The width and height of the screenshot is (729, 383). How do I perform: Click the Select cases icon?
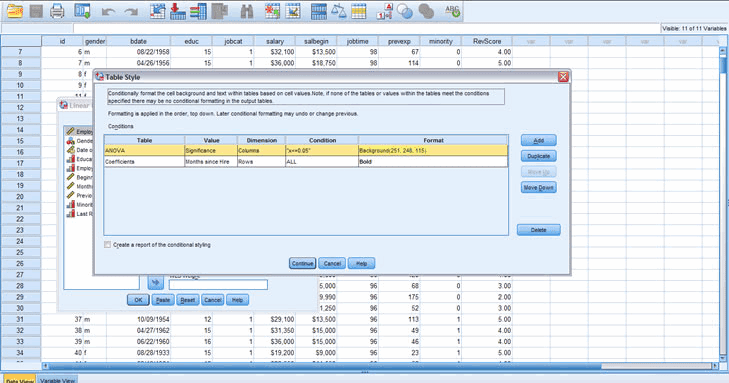pos(358,11)
